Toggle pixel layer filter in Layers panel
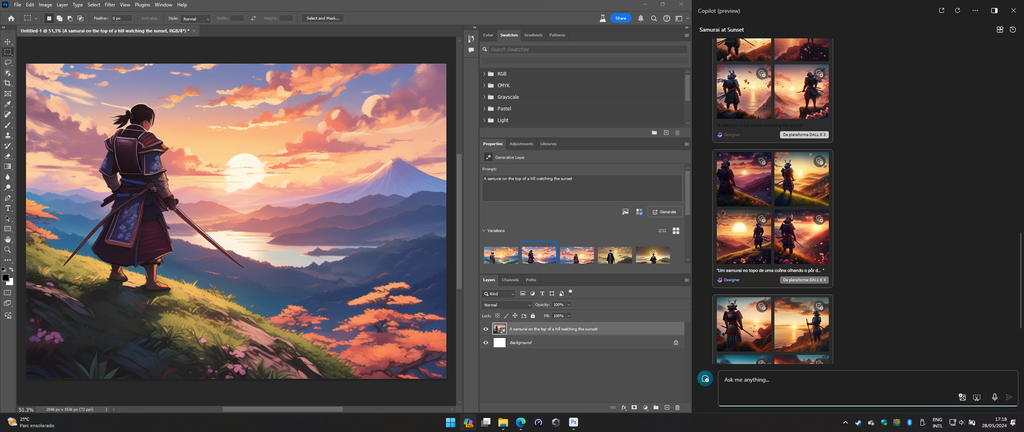This screenshot has height=432, width=1024. [x=522, y=294]
